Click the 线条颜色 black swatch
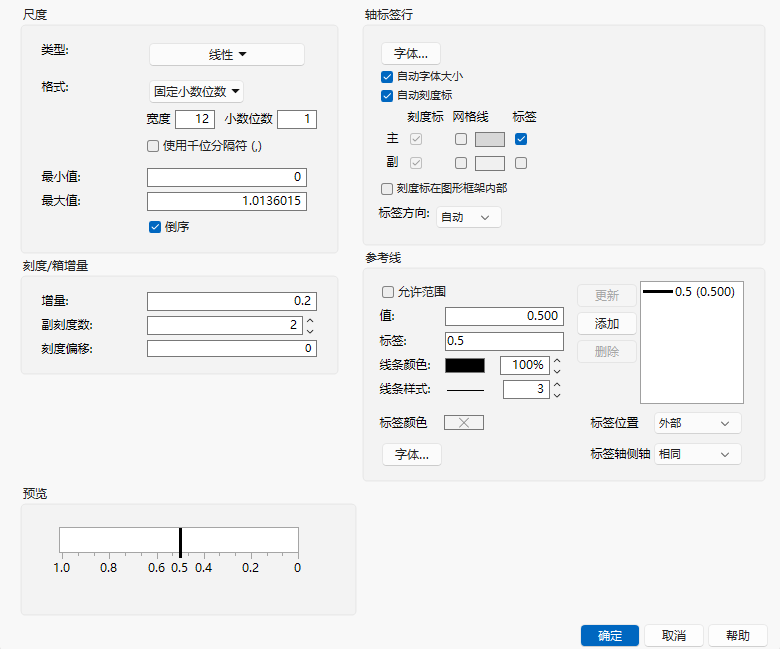Image resolution: width=780 pixels, height=649 pixels. click(465, 366)
